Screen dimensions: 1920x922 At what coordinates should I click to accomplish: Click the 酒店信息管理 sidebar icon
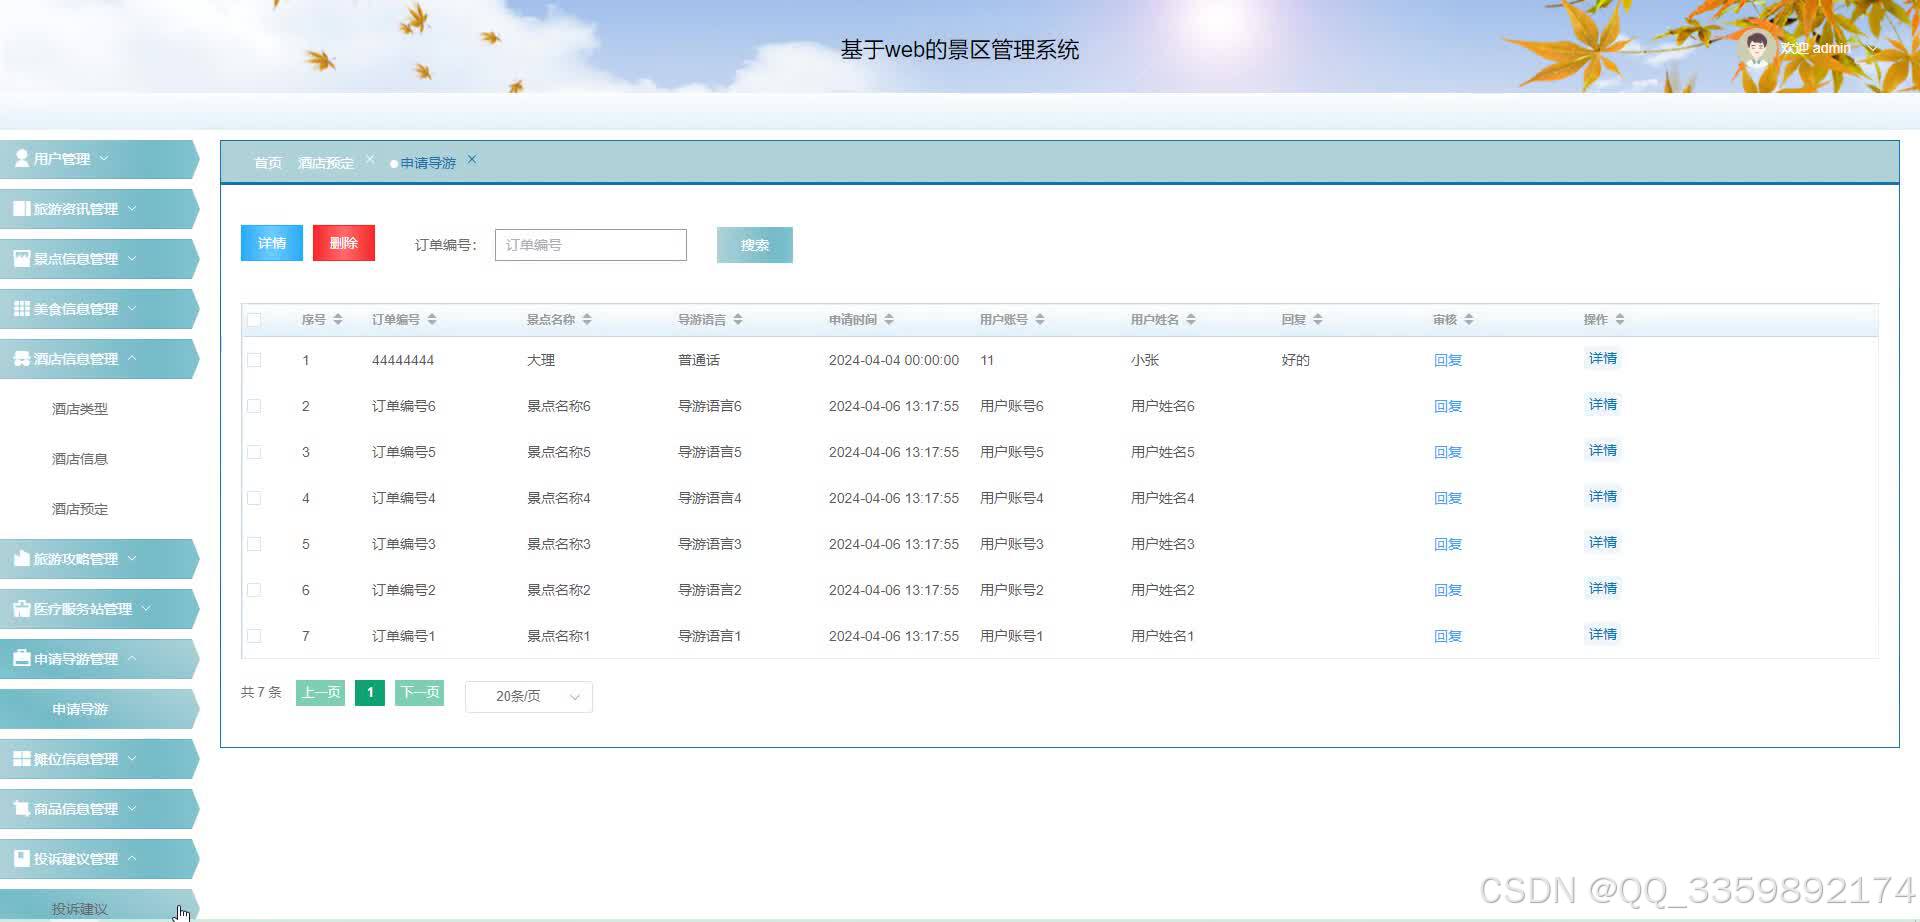coord(22,358)
